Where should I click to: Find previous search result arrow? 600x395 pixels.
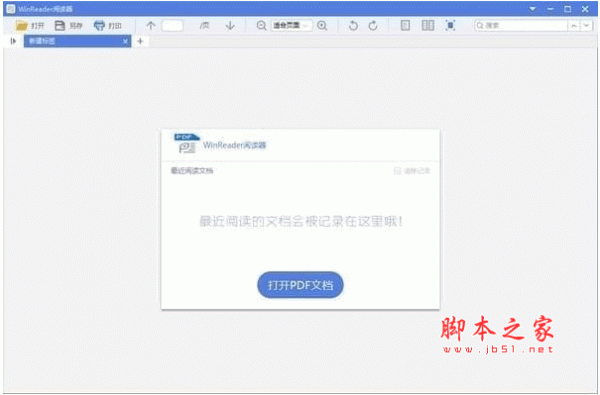click(574, 26)
